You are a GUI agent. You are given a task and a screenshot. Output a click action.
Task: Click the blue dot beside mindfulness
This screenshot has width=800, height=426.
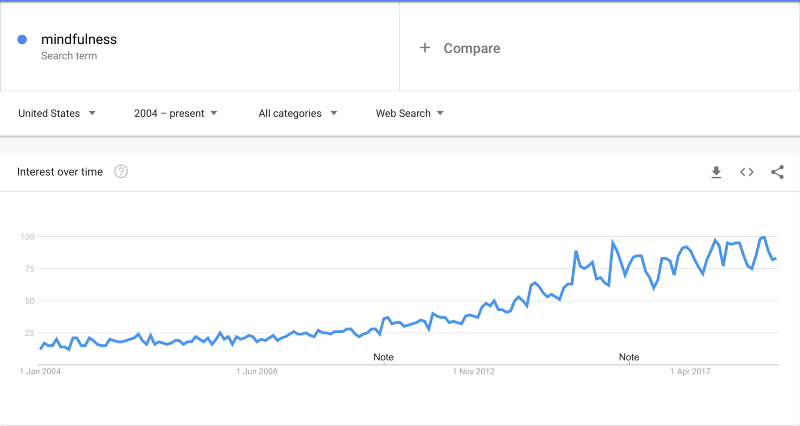tap(22, 40)
